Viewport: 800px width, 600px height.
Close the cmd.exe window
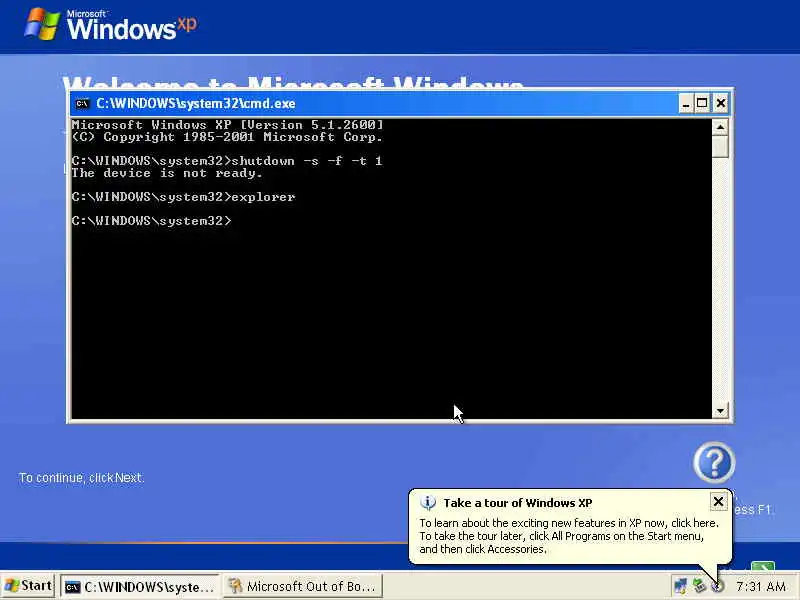coord(720,104)
